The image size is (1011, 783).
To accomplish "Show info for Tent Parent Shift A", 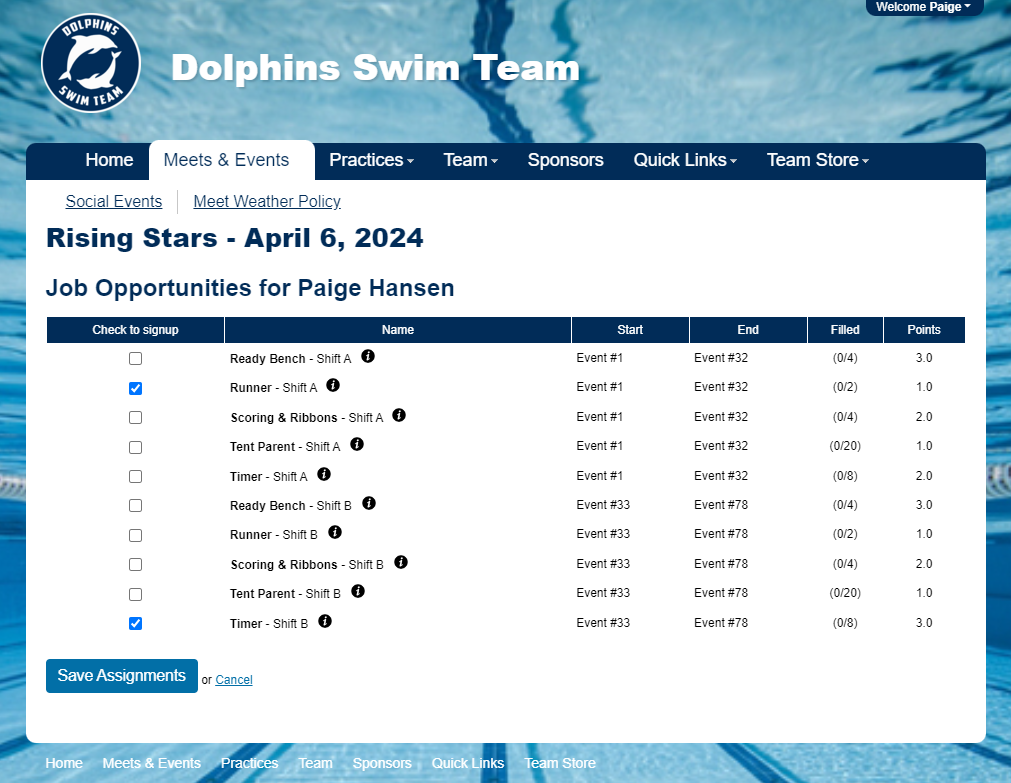I will pos(357,444).
